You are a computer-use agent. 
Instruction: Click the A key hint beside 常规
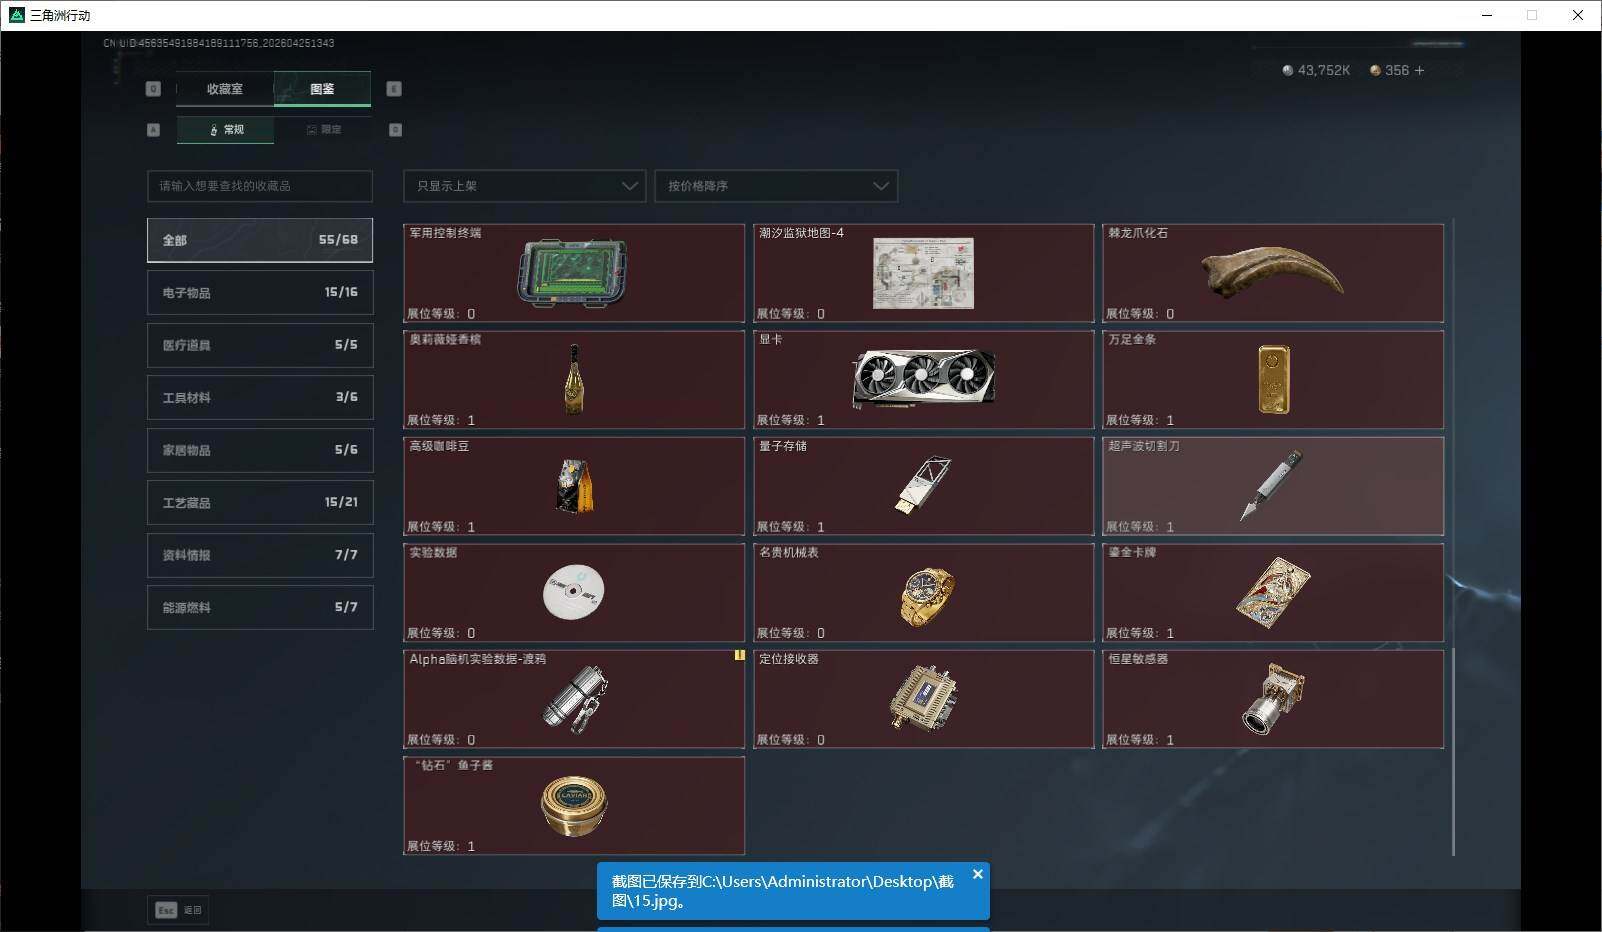point(153,130)
